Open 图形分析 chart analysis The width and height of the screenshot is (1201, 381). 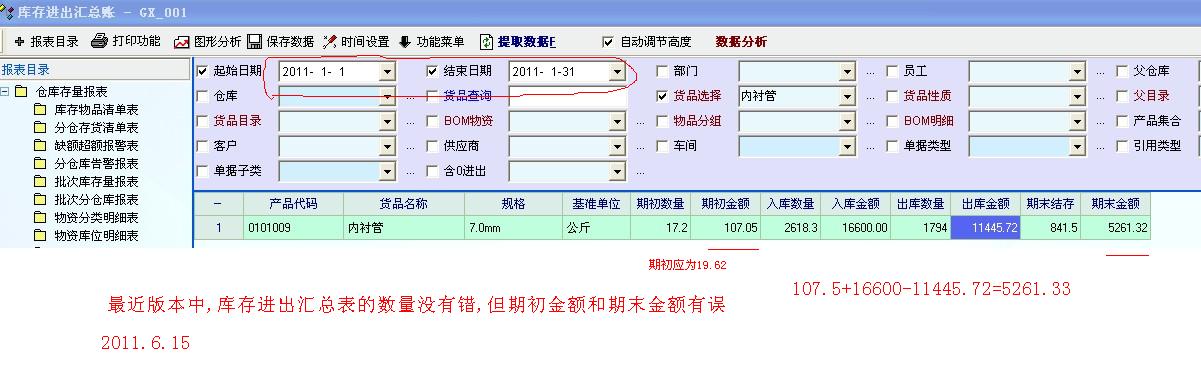207,42
